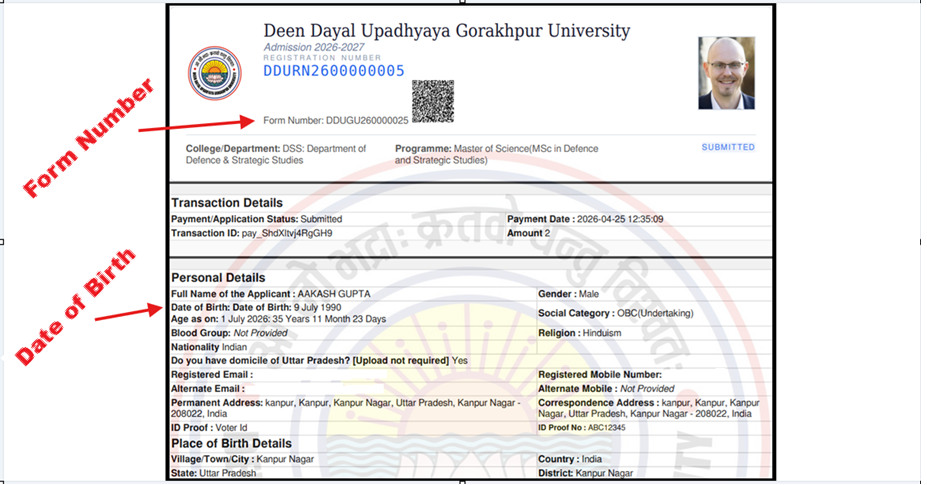Screen dimensions: 927x485
Task: Click Blood Group: Not Provided
Action: pos(229,333)
